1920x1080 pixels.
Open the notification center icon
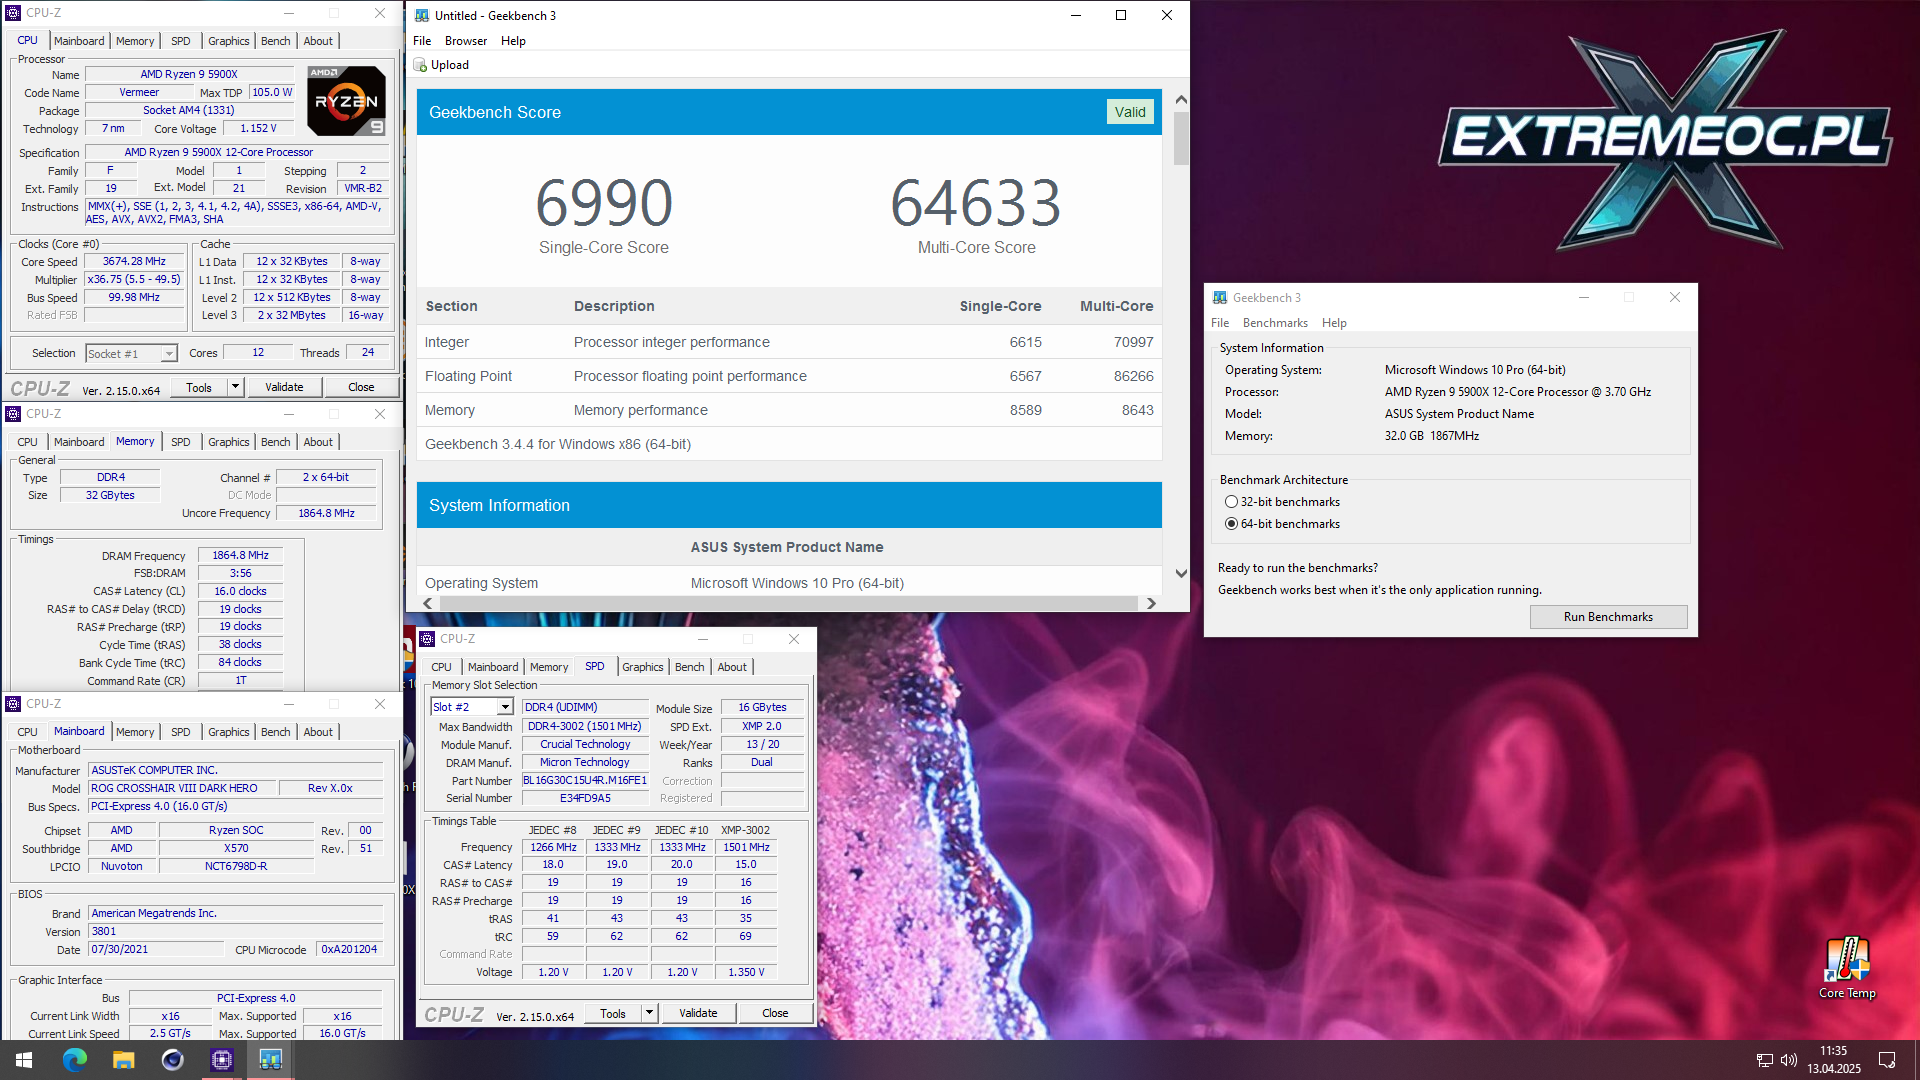click(1887, 1060)
